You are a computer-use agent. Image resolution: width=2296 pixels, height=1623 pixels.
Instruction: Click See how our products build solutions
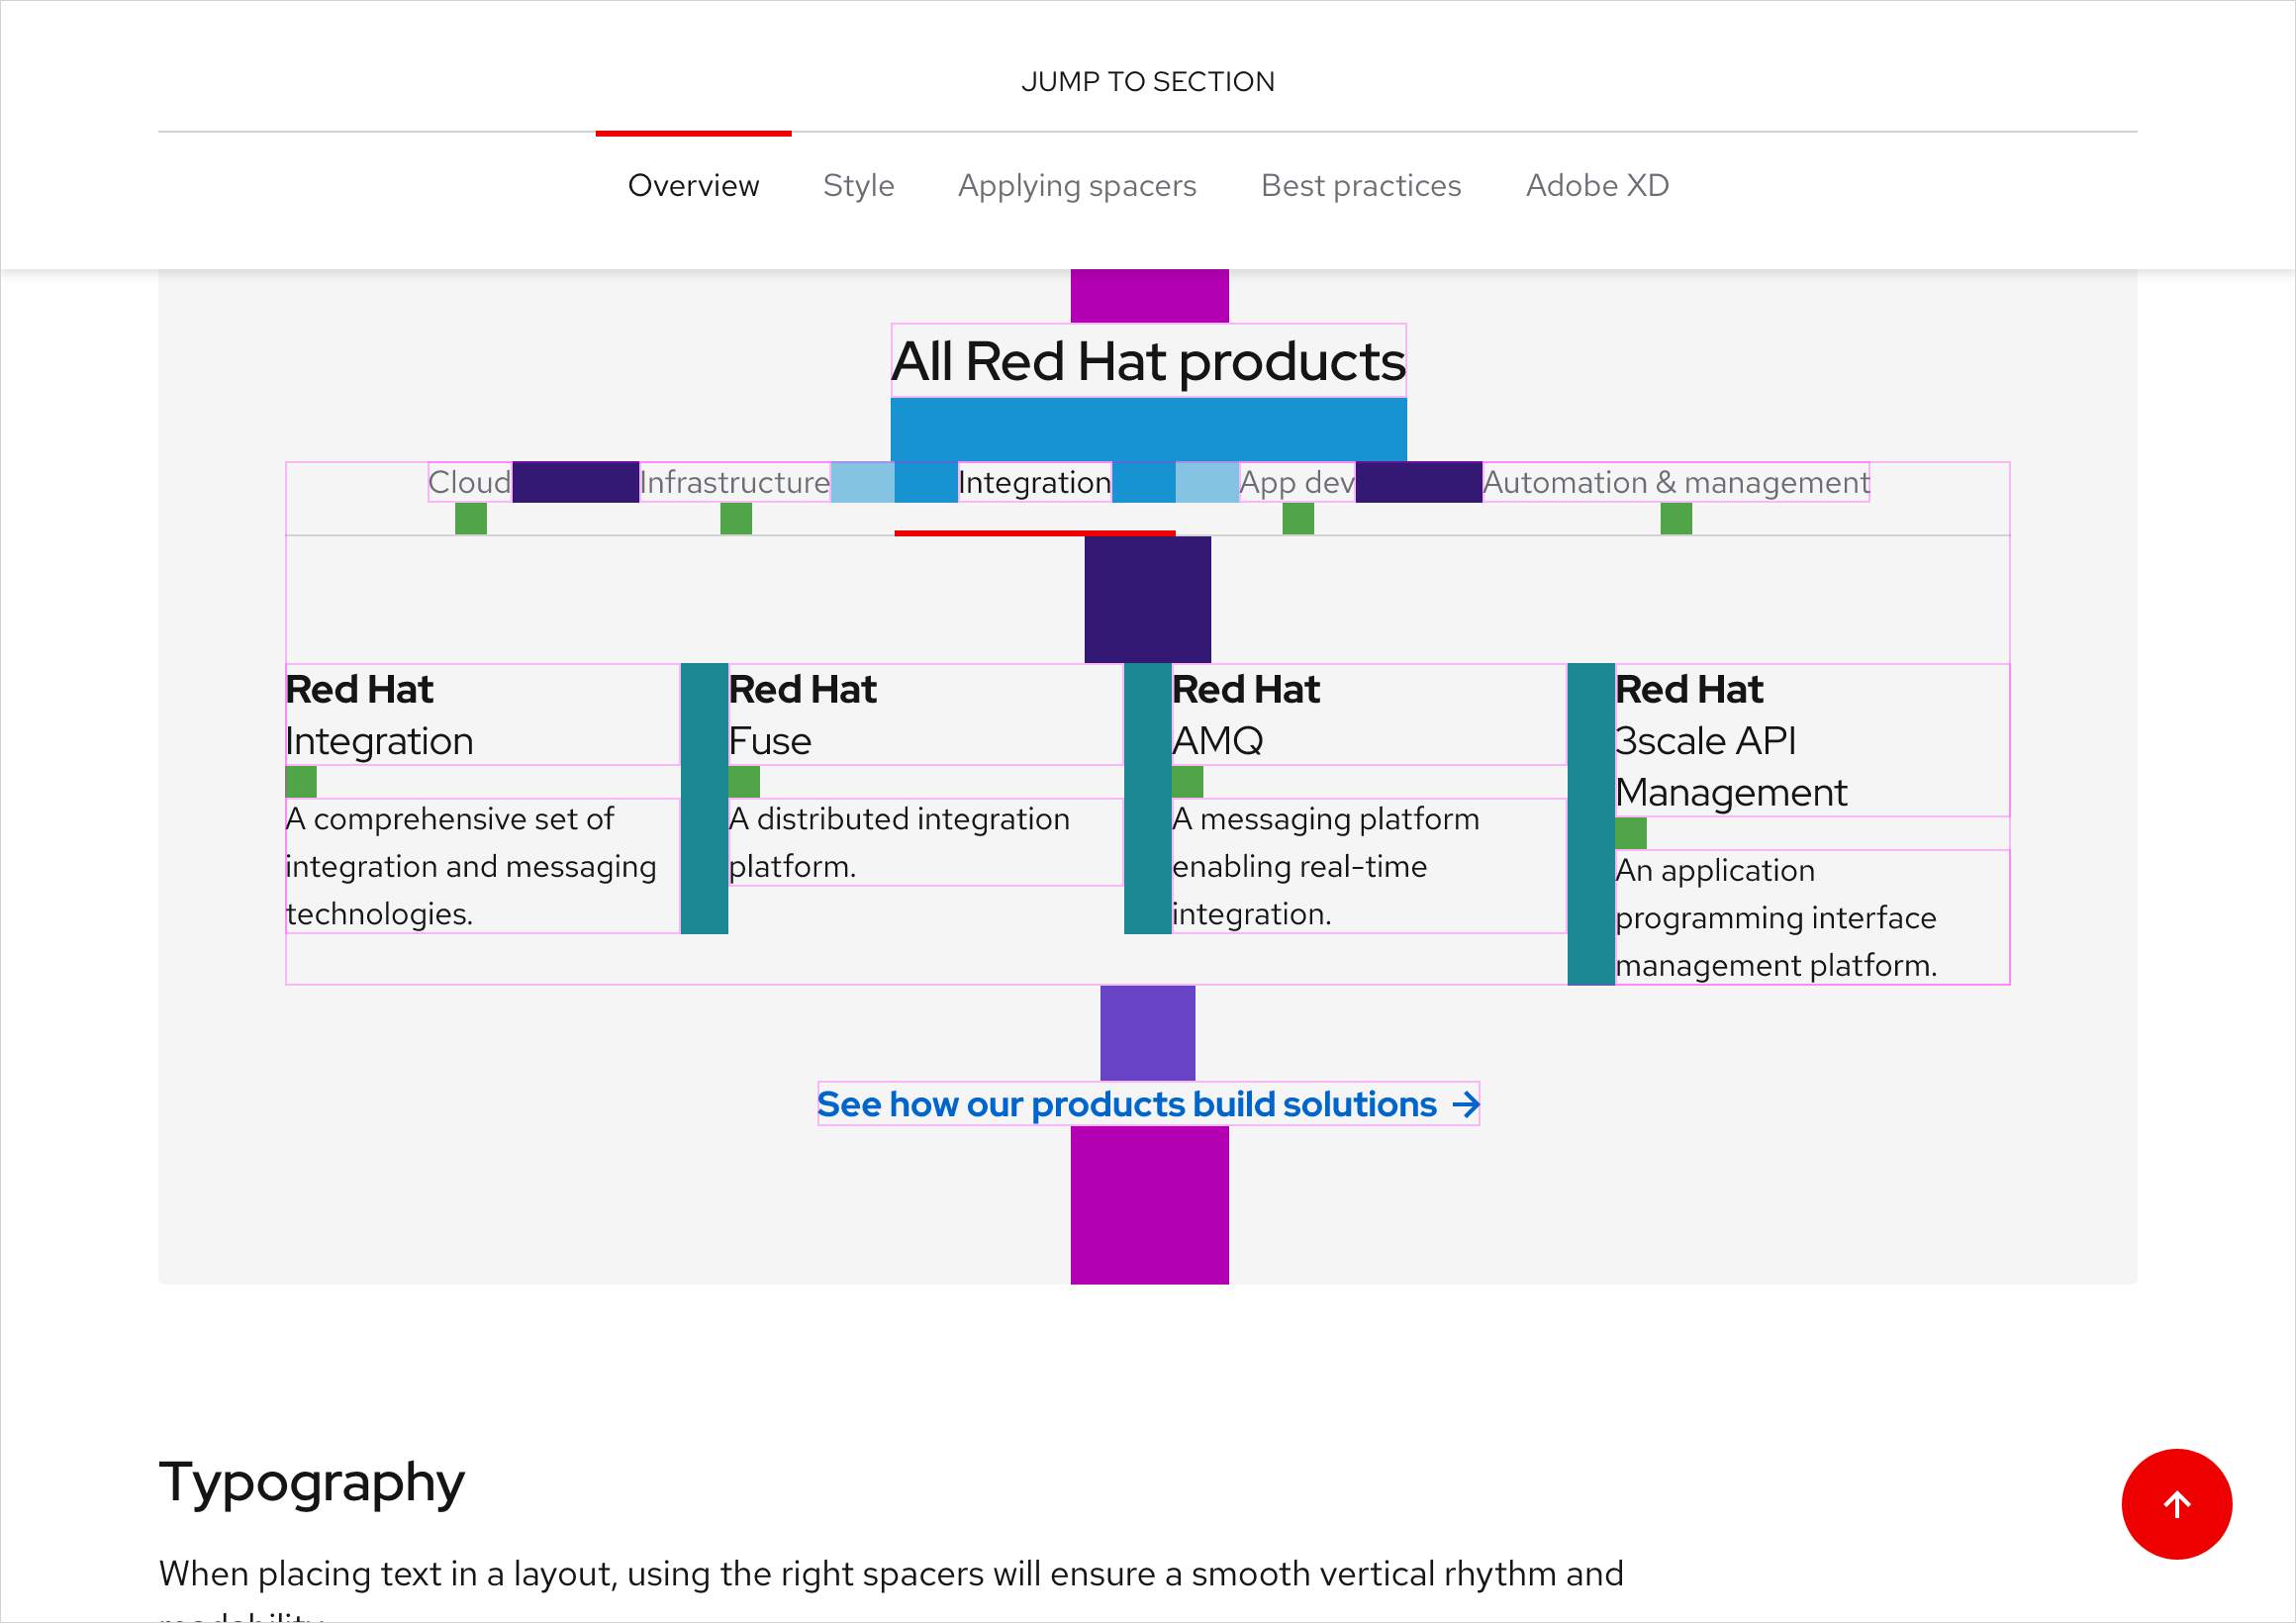(1126, 1104)
